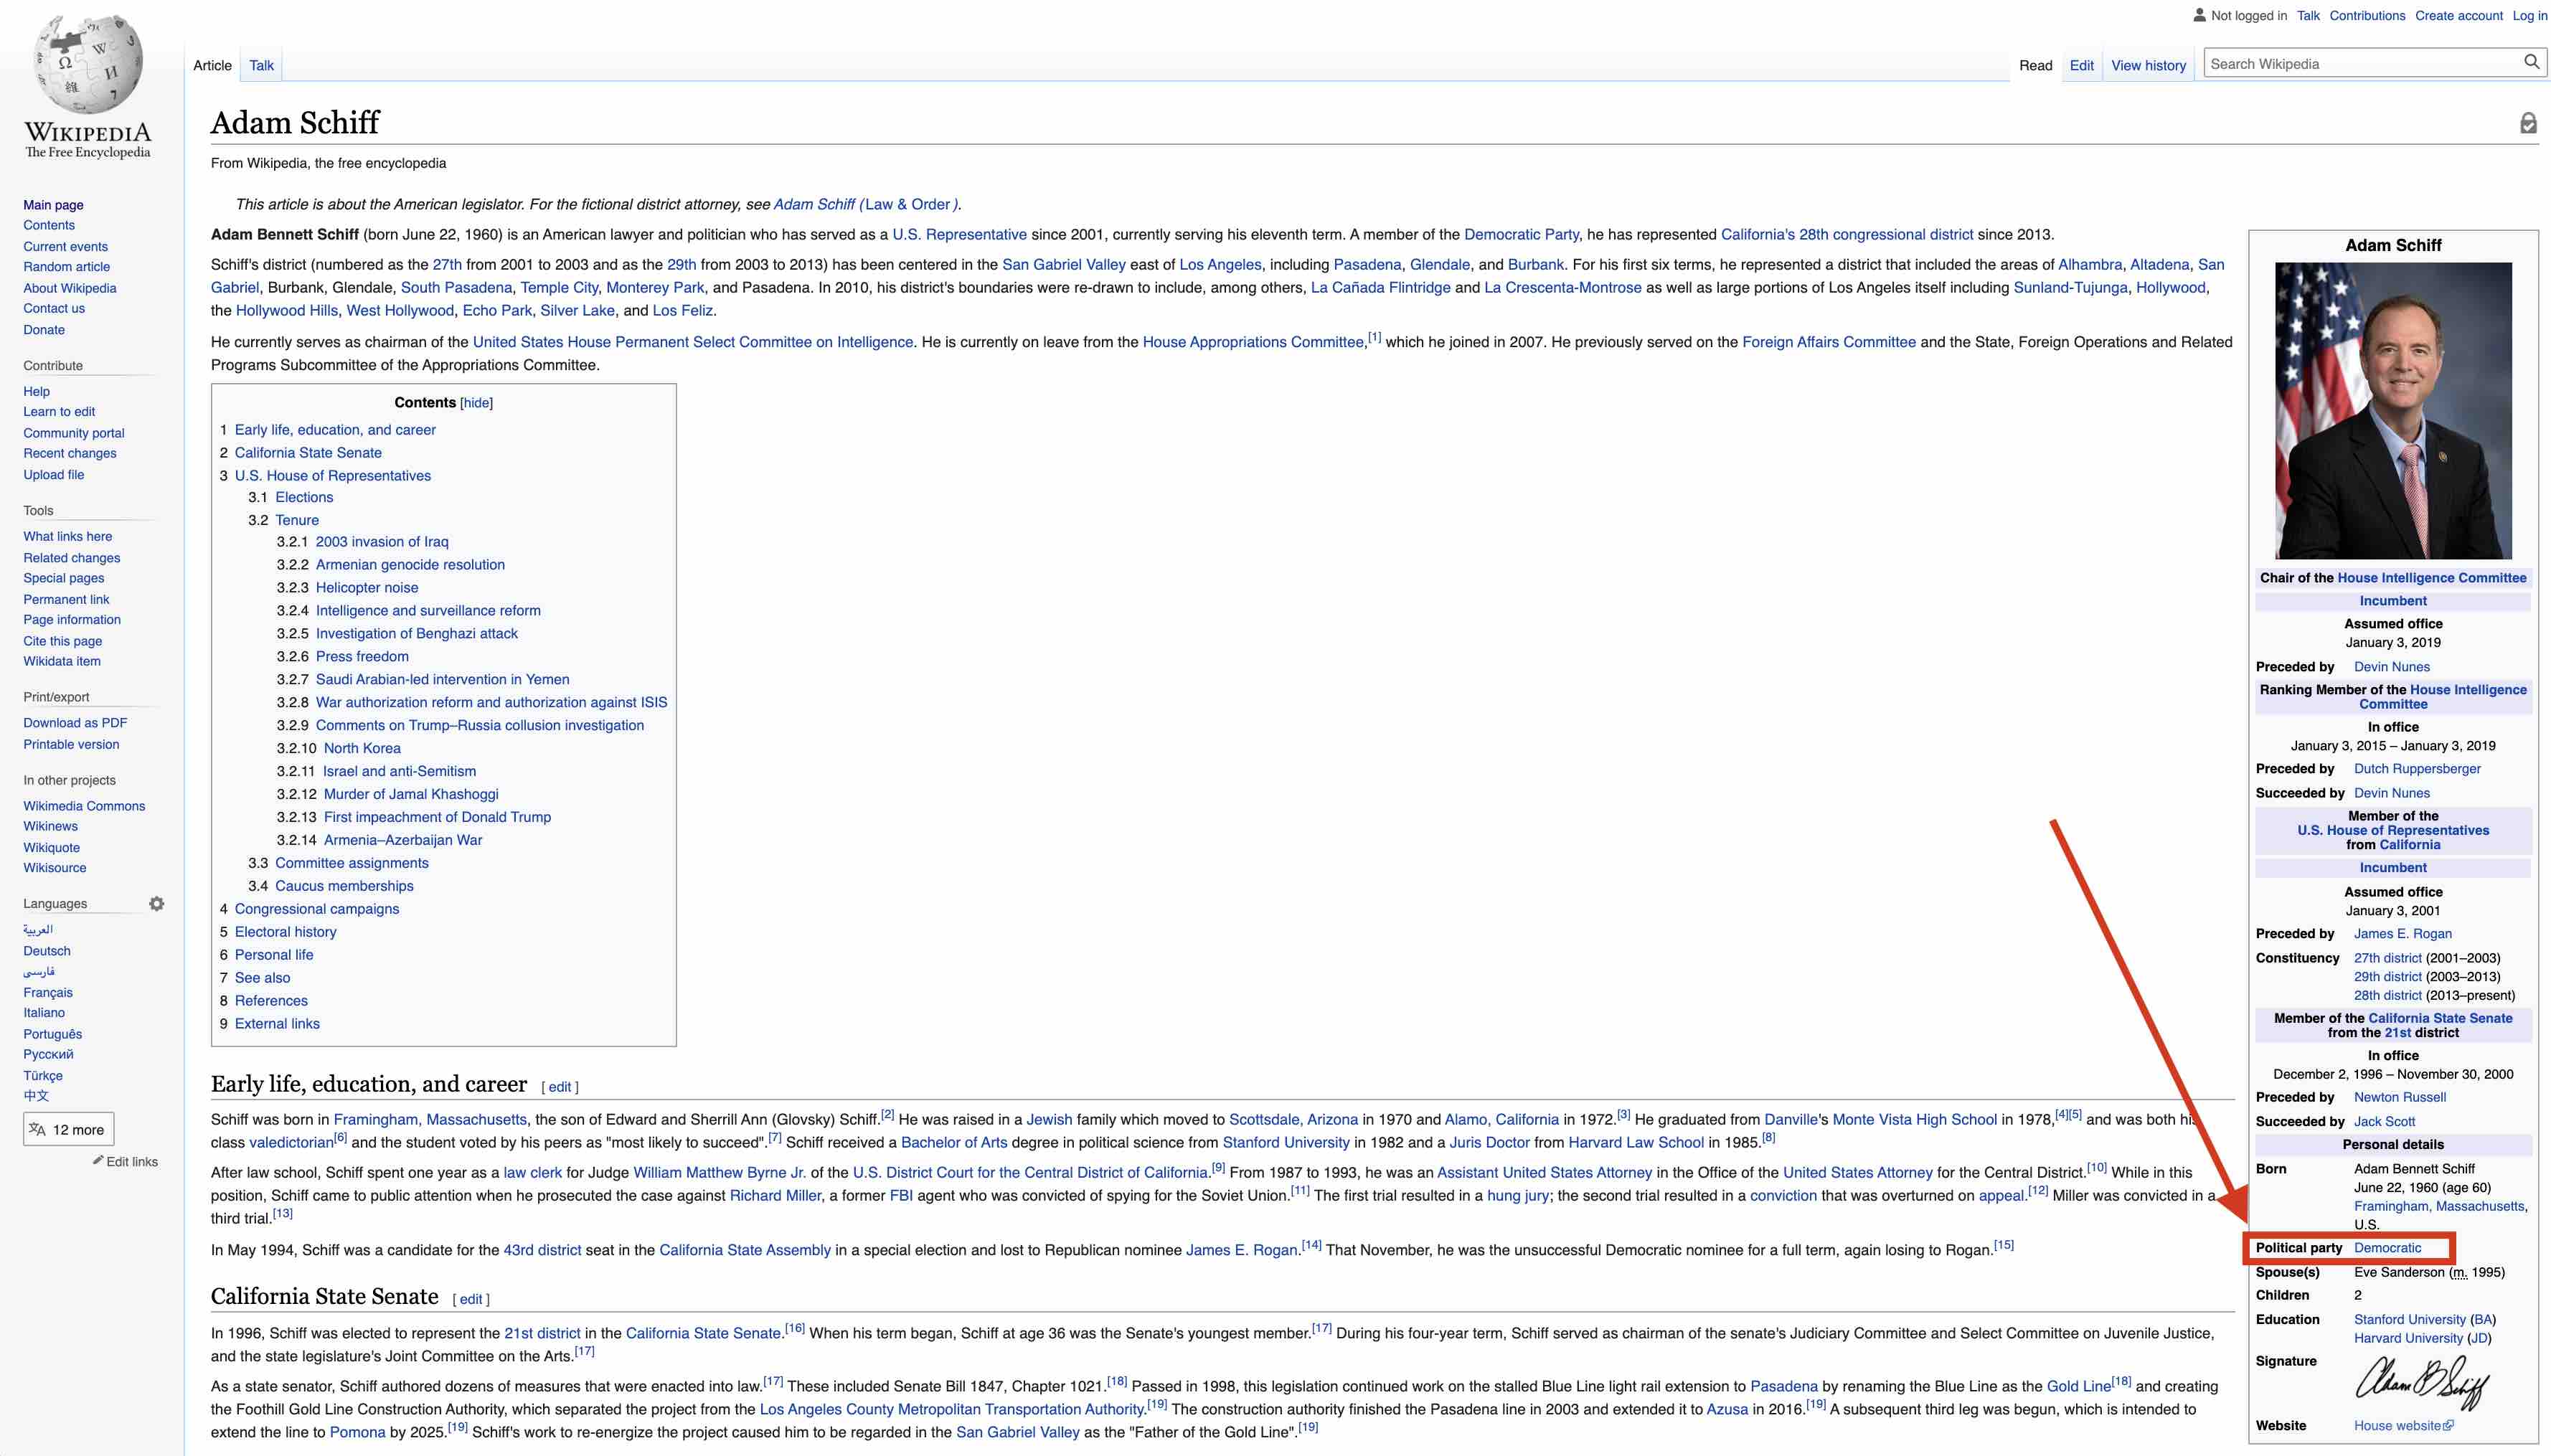Open the language settings gear icon
This screenshot has width=2551, height=1456.
pyautogui.click(x=157, y=903)
